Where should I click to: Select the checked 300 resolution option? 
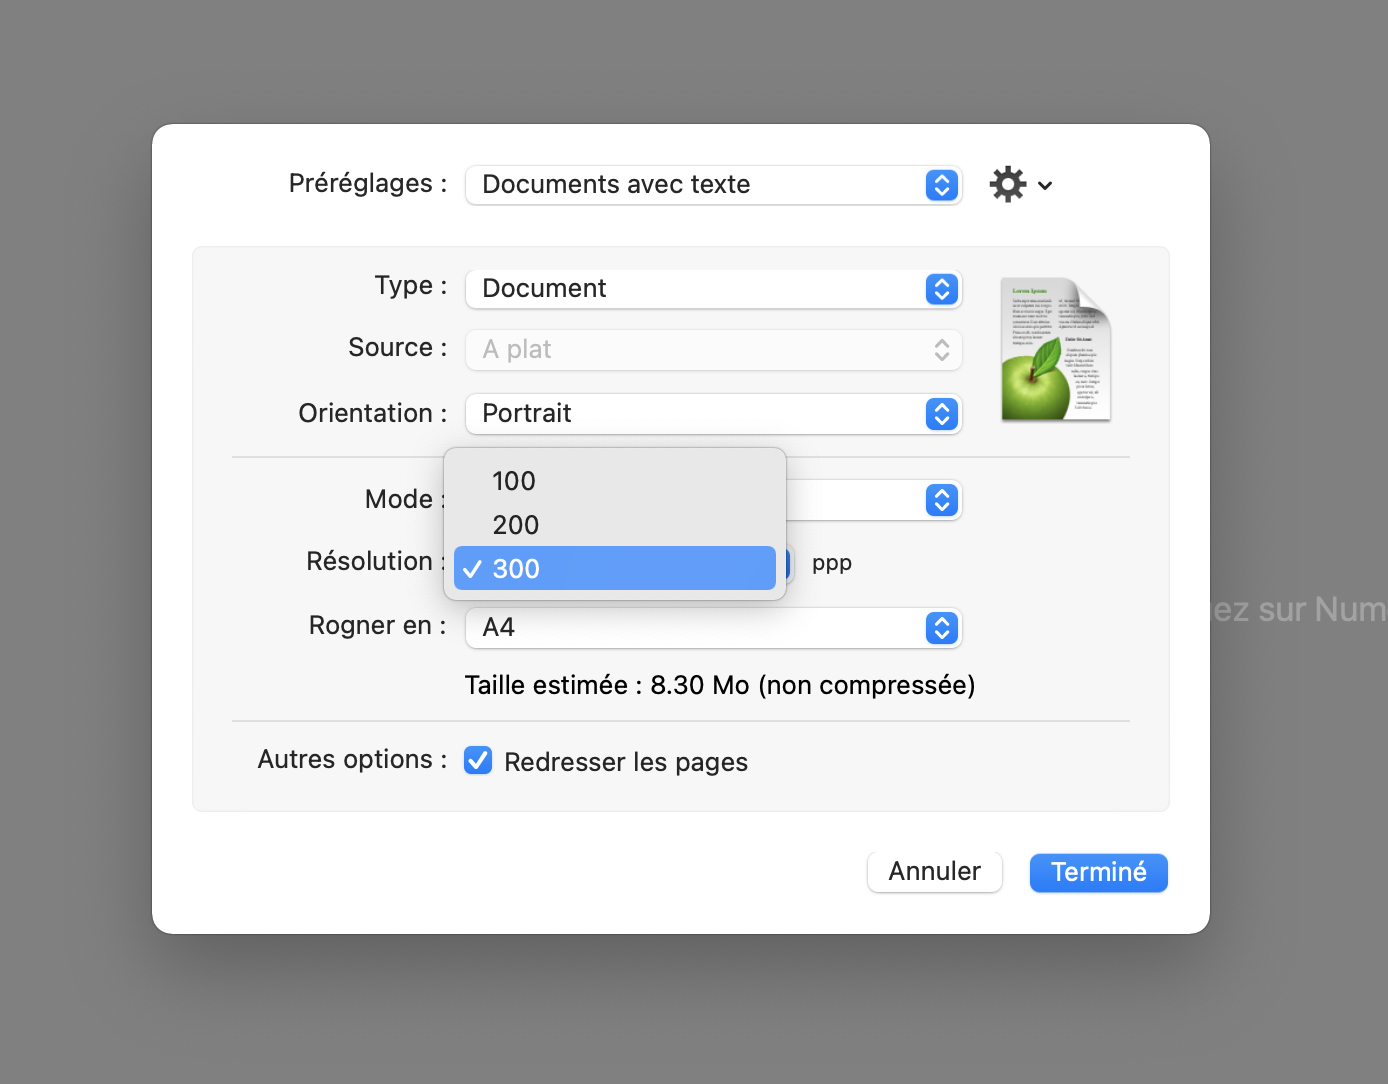coord(614,568)
